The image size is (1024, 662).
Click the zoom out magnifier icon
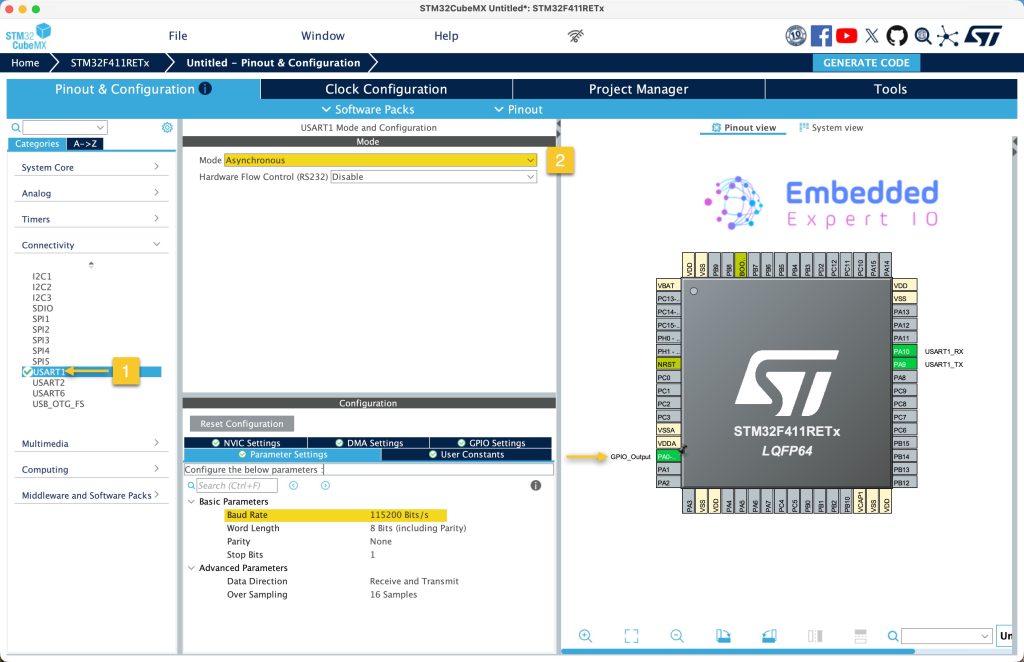(x=677, y=636)
